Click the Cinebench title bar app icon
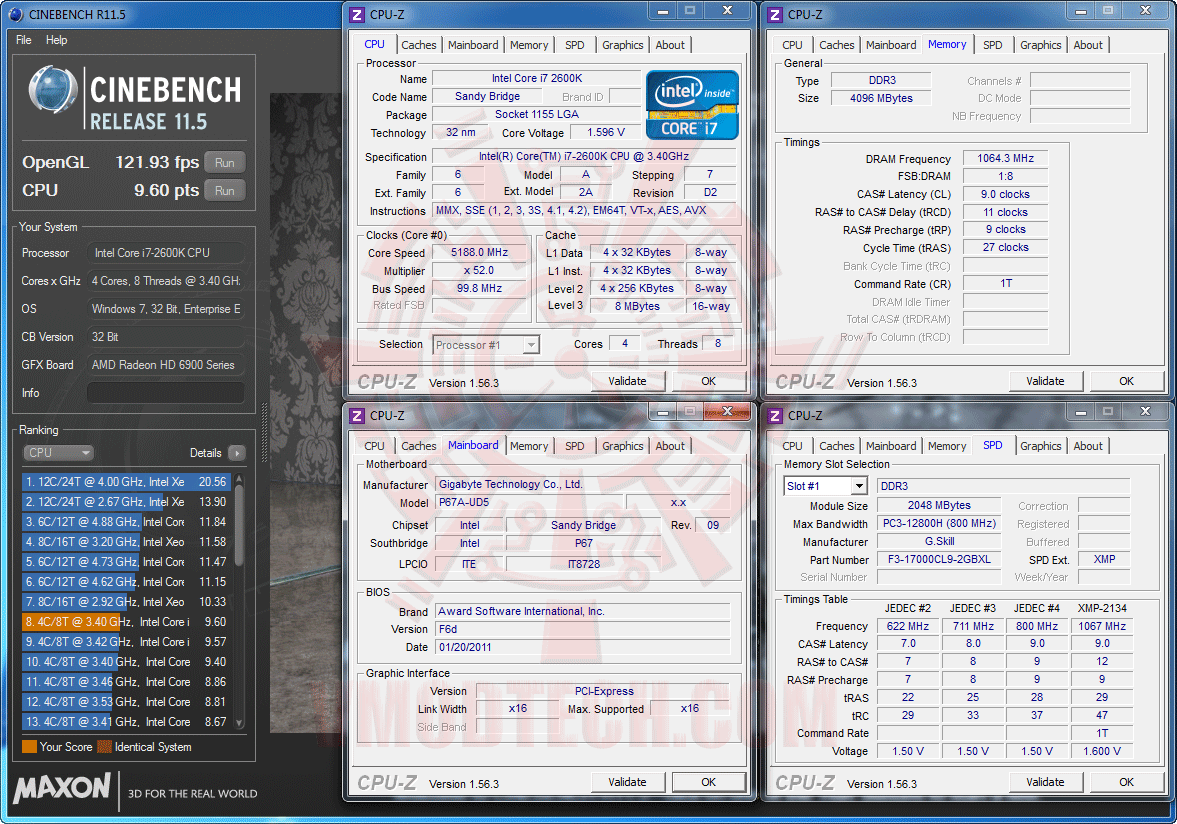This screenshot has height=824, width=1177. click(16, 14)
